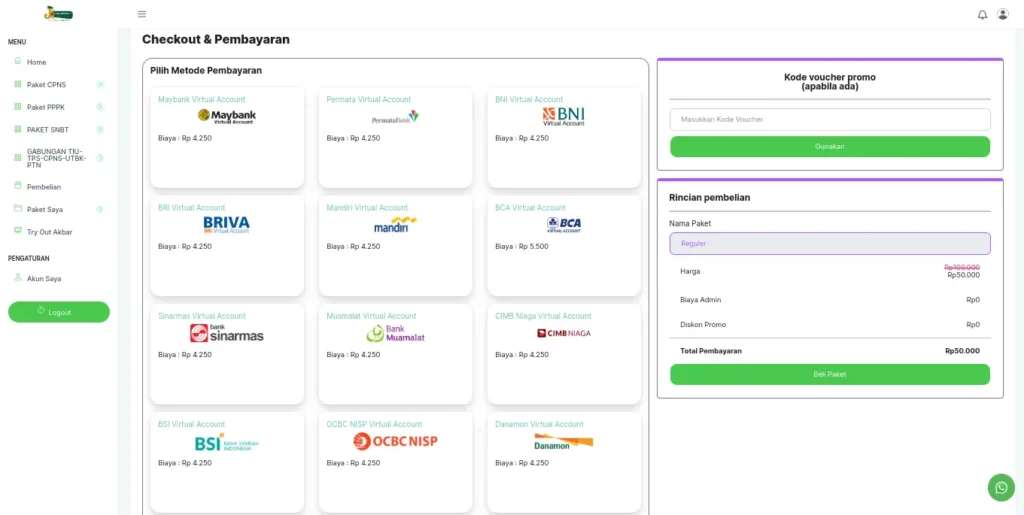Click the site logo in sidebar

click(x=58, y=14)
